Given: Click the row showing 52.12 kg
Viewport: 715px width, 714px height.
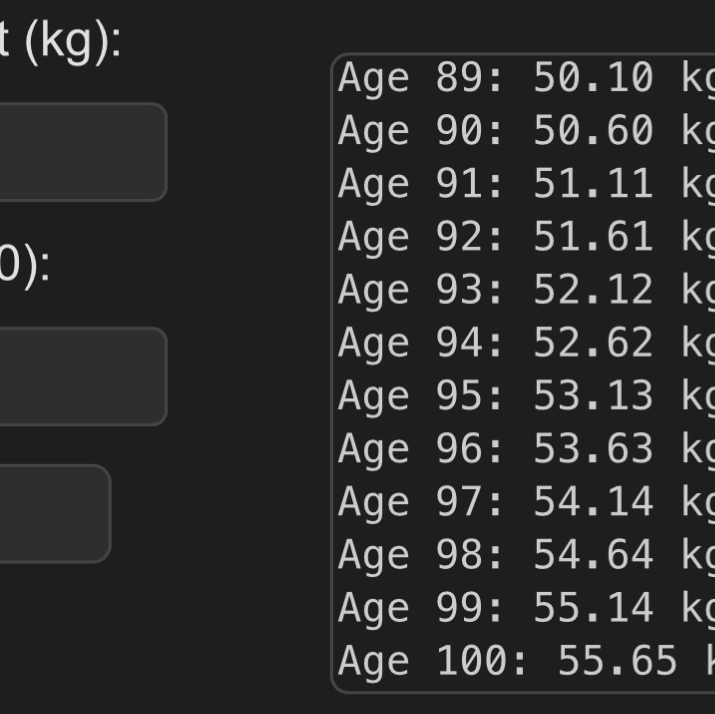Looking at the screenshot, I should click(x=525, y=290).
